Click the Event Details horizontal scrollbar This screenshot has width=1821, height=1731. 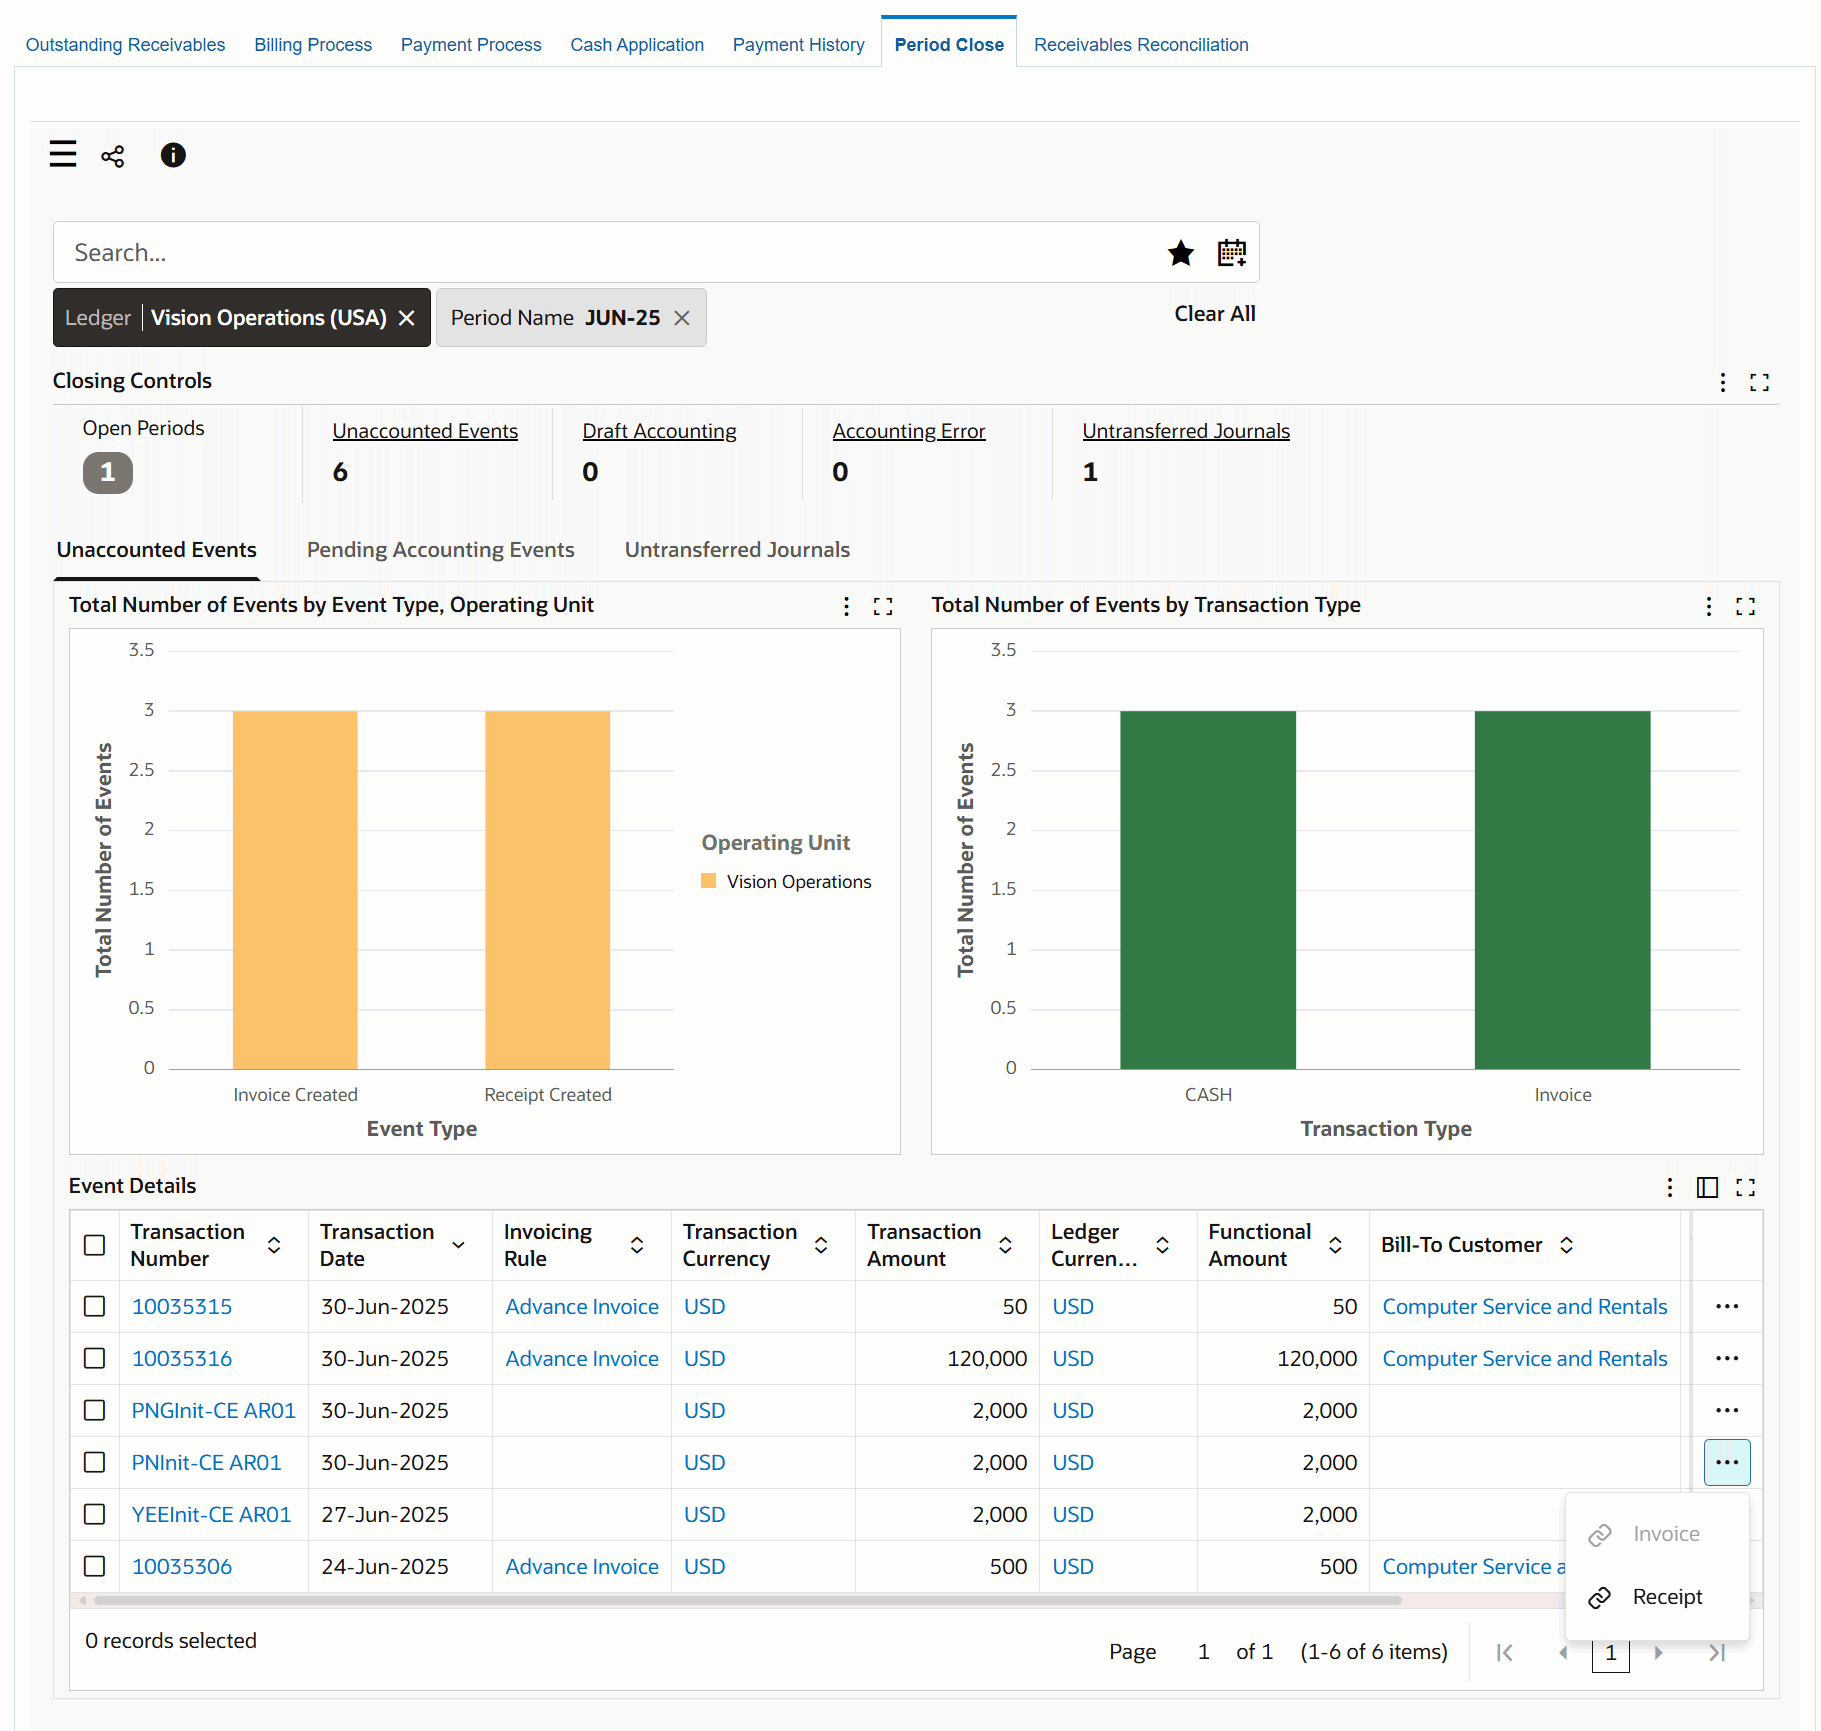point(747,1600)
